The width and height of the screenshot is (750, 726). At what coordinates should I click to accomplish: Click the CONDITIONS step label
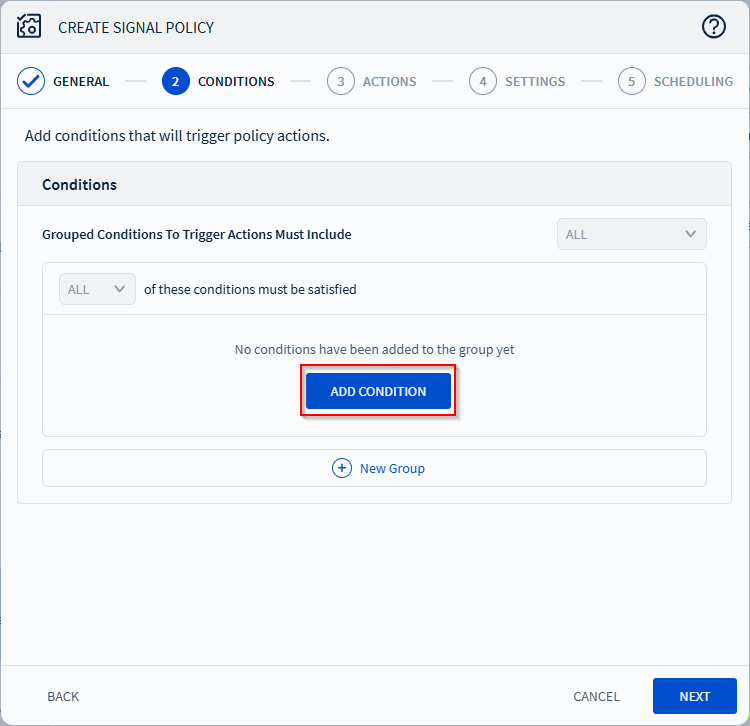point(236,82)
